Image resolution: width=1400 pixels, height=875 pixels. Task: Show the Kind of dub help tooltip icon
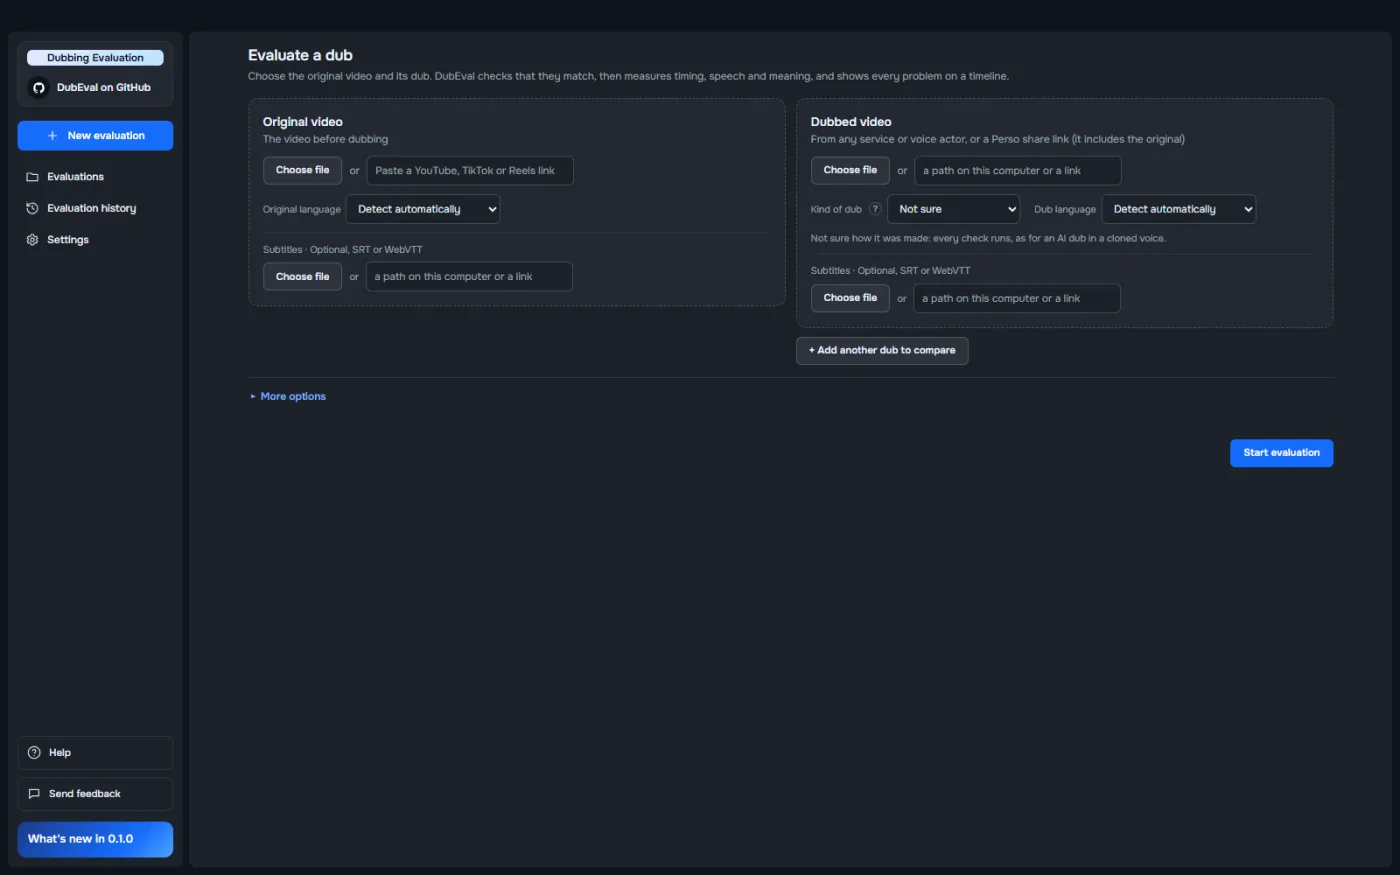(875, 209)
